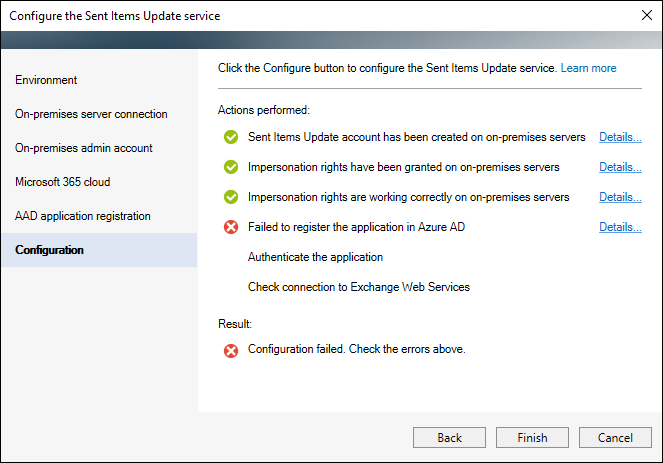Follow the Learn more link
The height and width of the screenshot is (463, 663).
point(588,68)
